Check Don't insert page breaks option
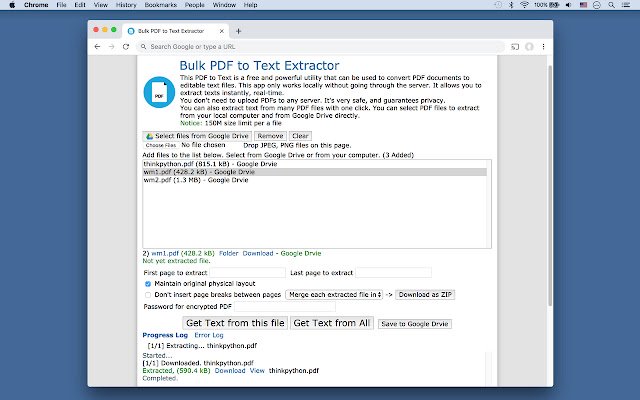 click(x=148, y=295)
